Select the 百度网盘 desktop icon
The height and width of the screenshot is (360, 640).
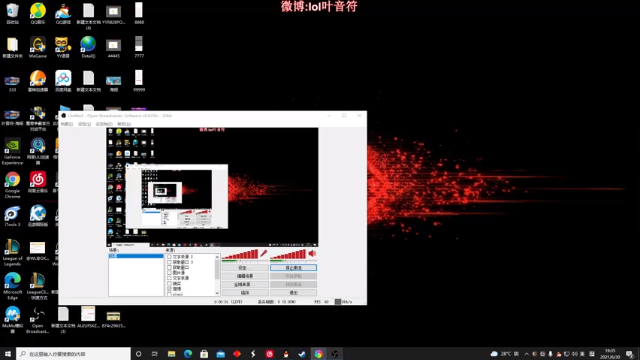click(x=63, y=81)
